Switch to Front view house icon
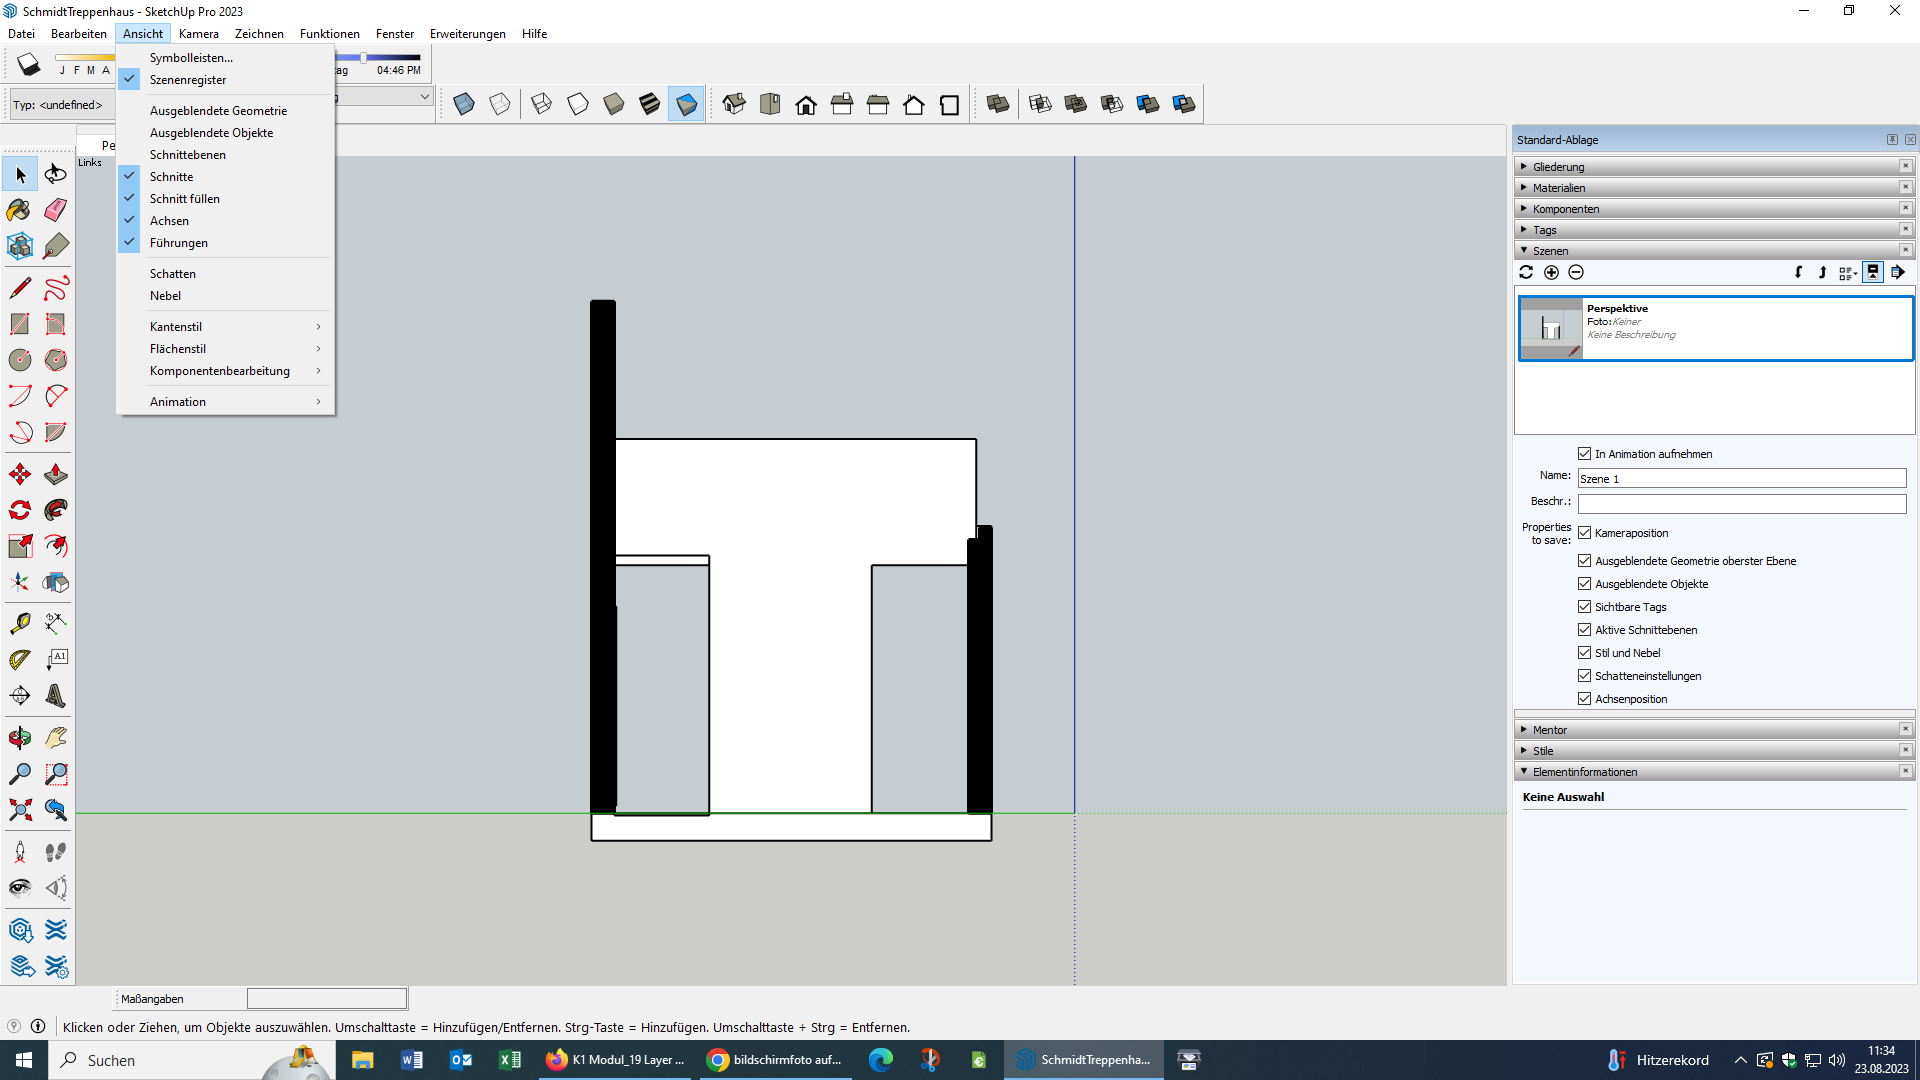The width and height of the screenshot is (1920, 1080). [x=806, y=104]
